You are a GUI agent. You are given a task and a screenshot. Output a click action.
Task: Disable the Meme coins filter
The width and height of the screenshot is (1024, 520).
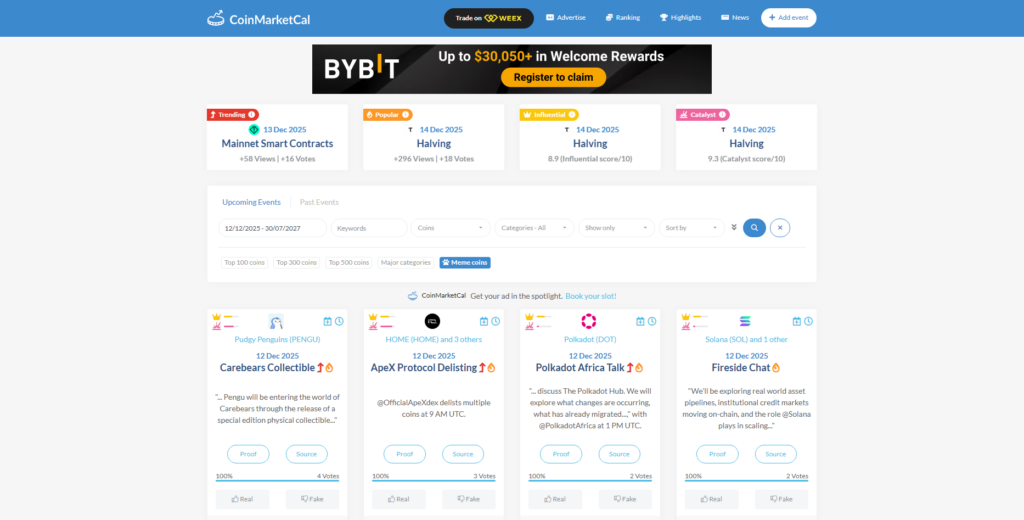coord(465,263)
